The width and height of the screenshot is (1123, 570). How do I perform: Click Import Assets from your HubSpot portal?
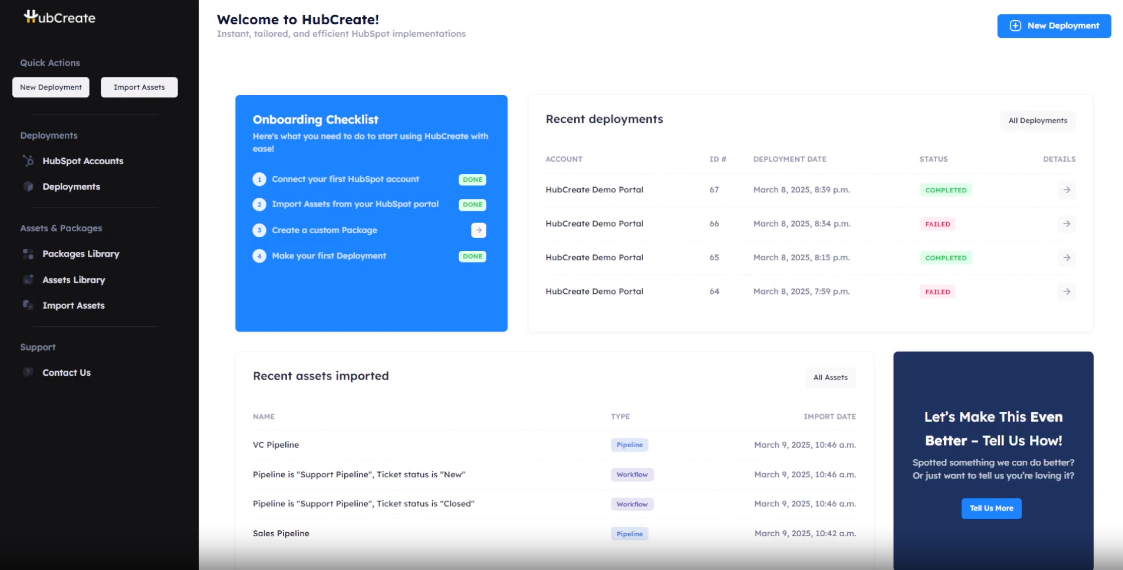coord(355,204)
